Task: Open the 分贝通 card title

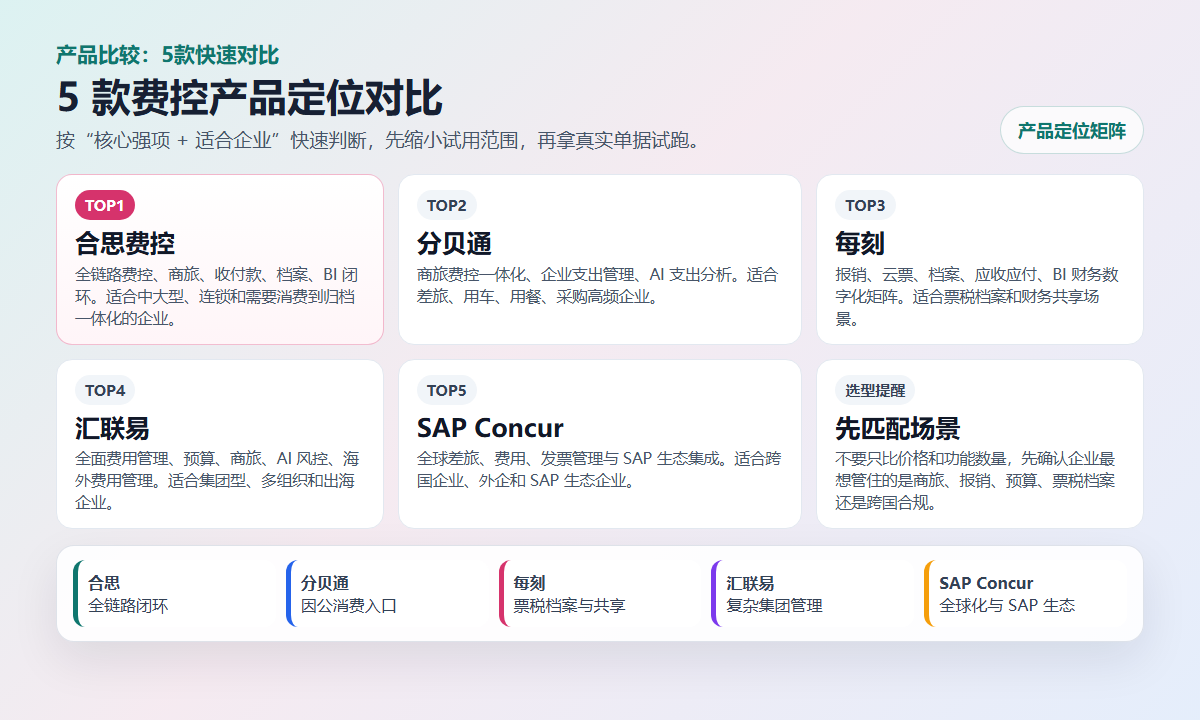Action: (x=454, y=243)
